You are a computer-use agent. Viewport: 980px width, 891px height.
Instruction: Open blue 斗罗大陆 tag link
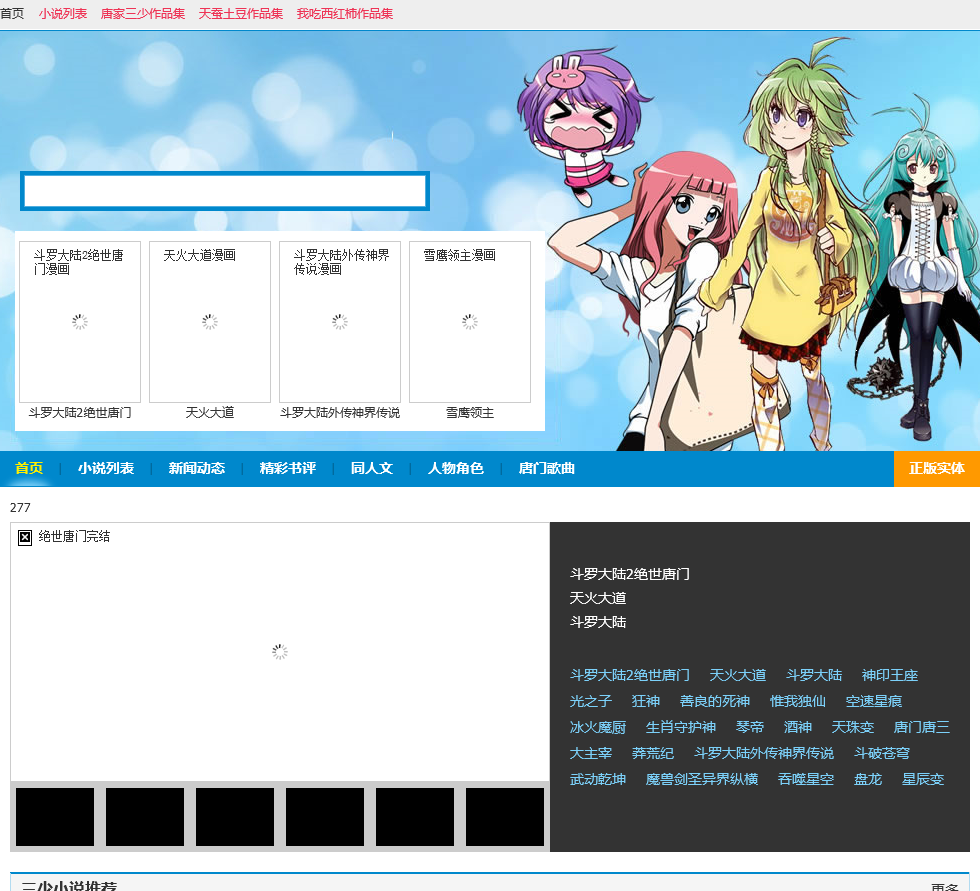point(814,675)
